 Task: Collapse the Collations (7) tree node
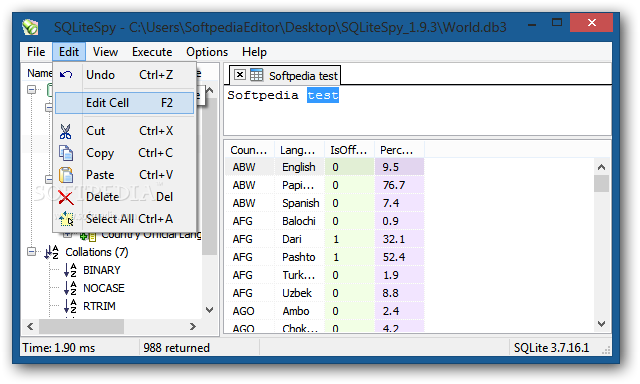click(31, 252)
